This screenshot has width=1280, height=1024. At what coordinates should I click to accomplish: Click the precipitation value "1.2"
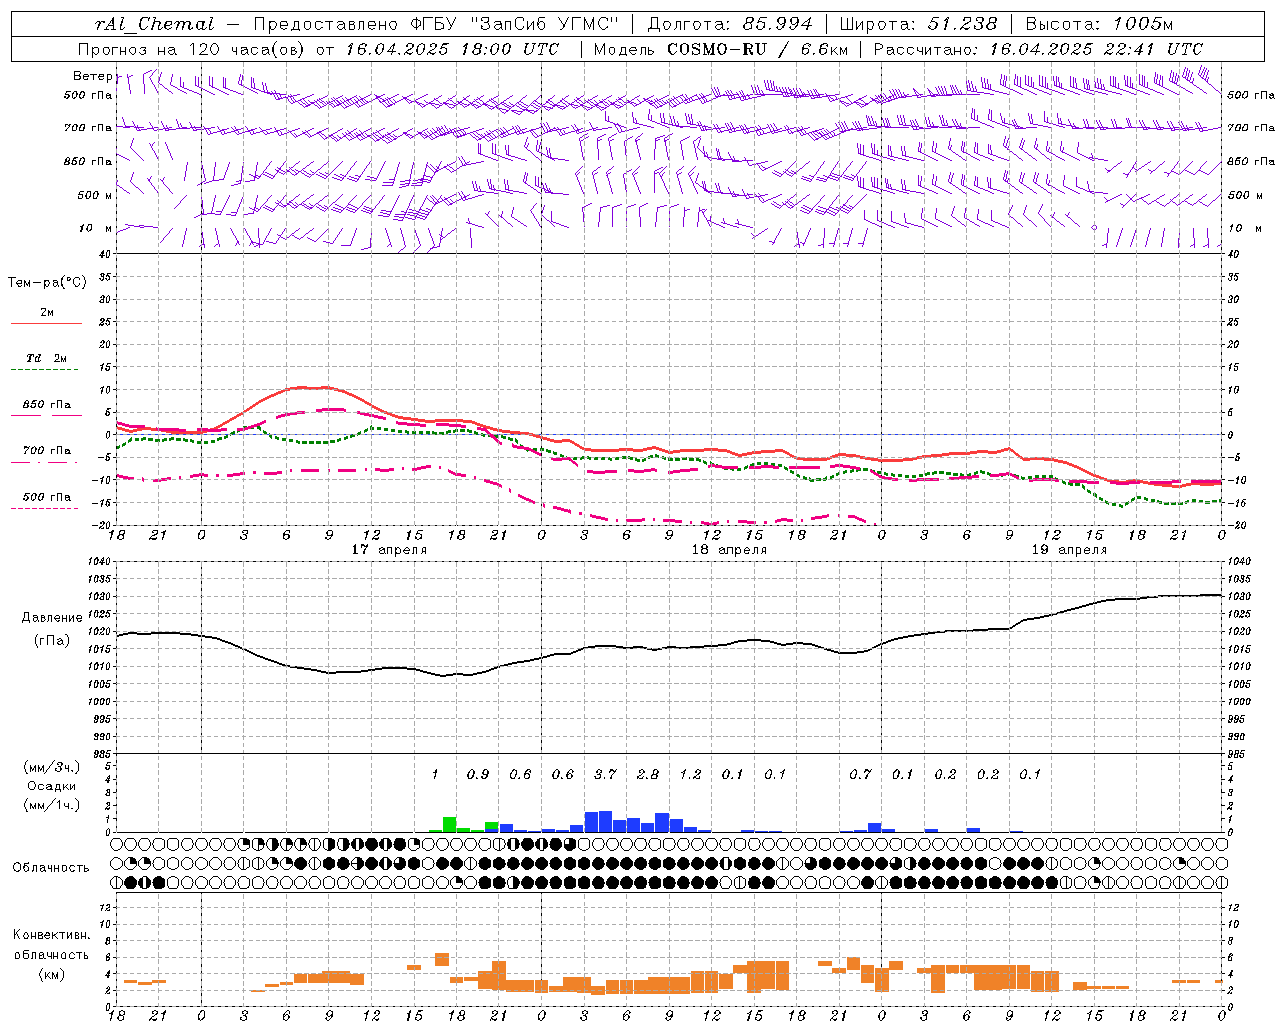pyautogui.click(x=690, y=774)
